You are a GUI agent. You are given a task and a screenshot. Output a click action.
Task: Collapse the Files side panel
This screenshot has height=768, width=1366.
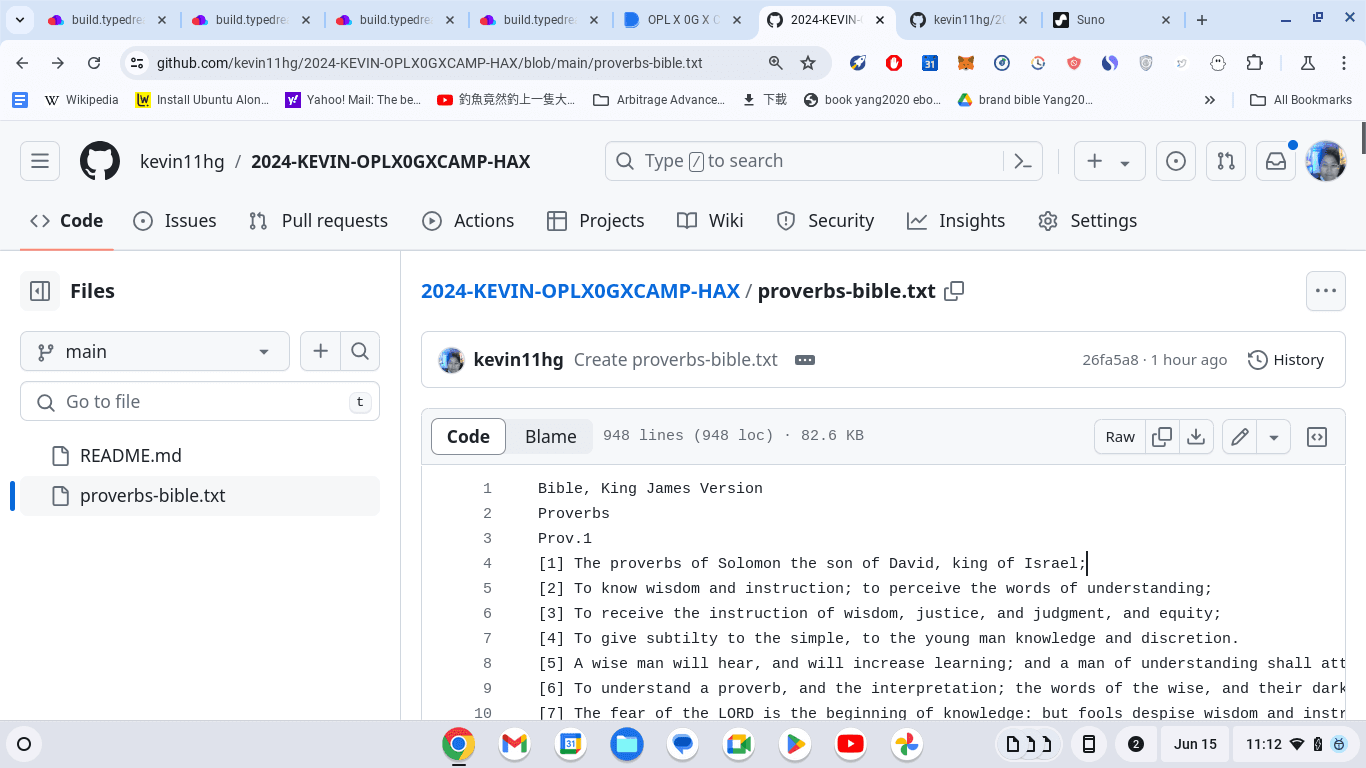pos(40,291)
